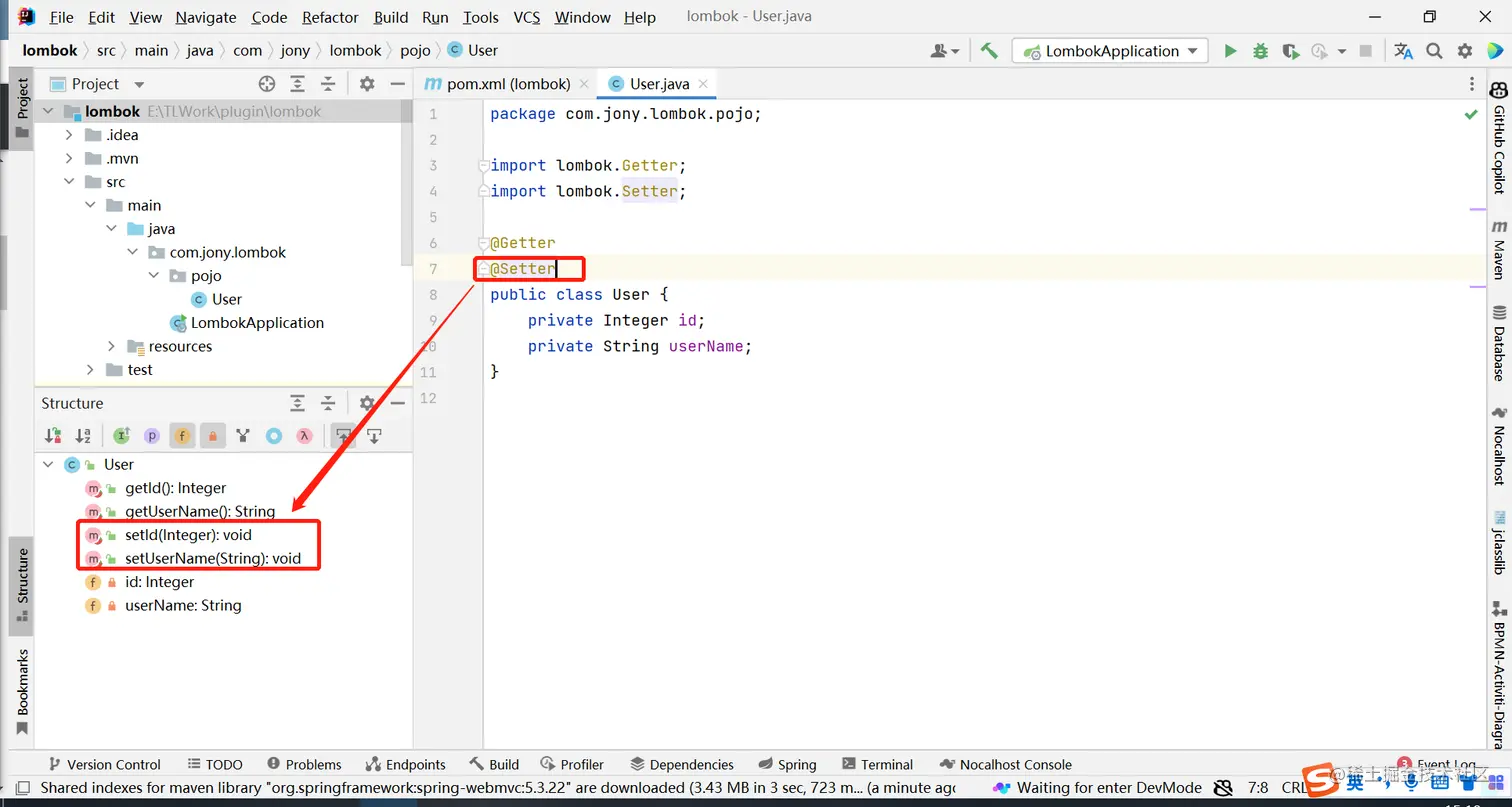Open the Dependencies tool window
1512x807 pixels.
click(680, 764)
